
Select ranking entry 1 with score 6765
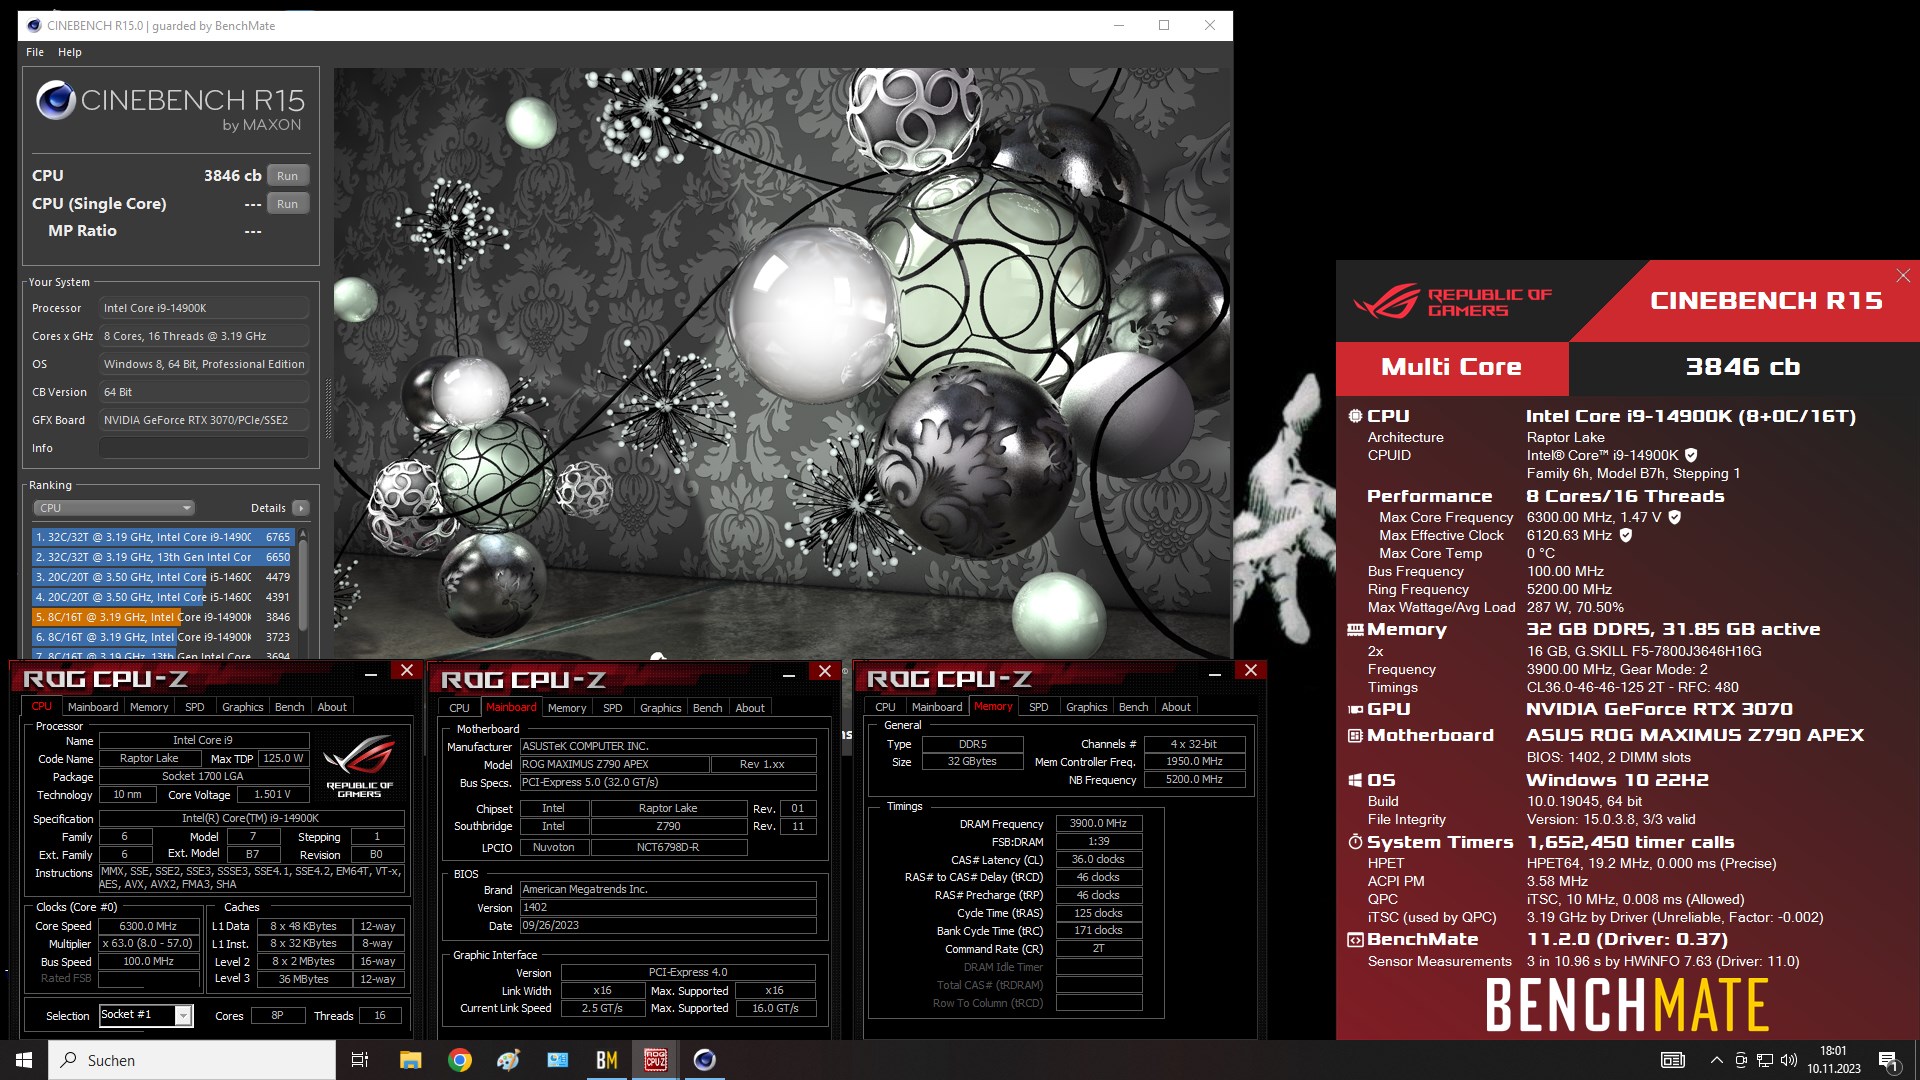click(x=162, y=537)
